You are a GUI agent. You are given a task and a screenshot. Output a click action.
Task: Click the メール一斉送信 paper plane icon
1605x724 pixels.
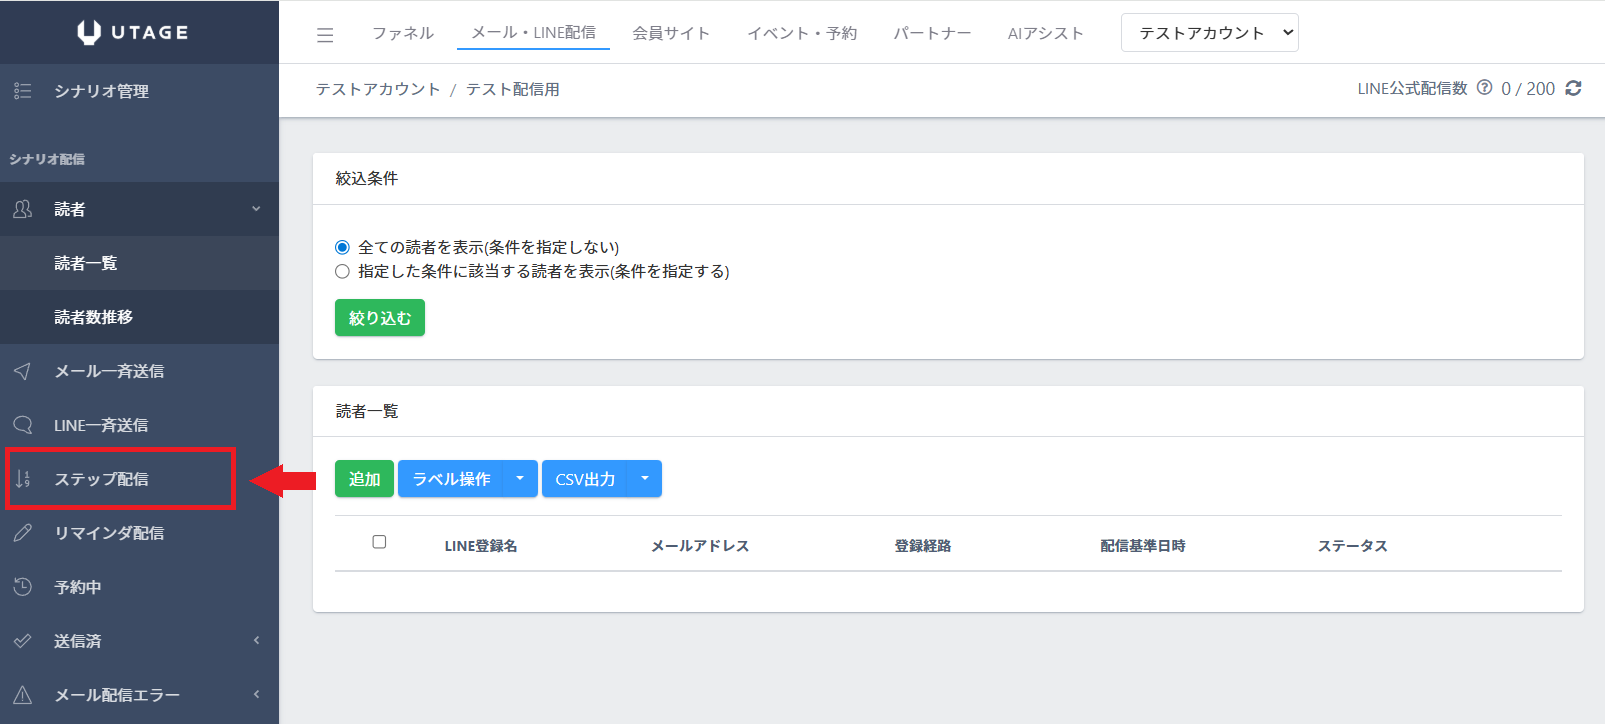tap(23, 371)
